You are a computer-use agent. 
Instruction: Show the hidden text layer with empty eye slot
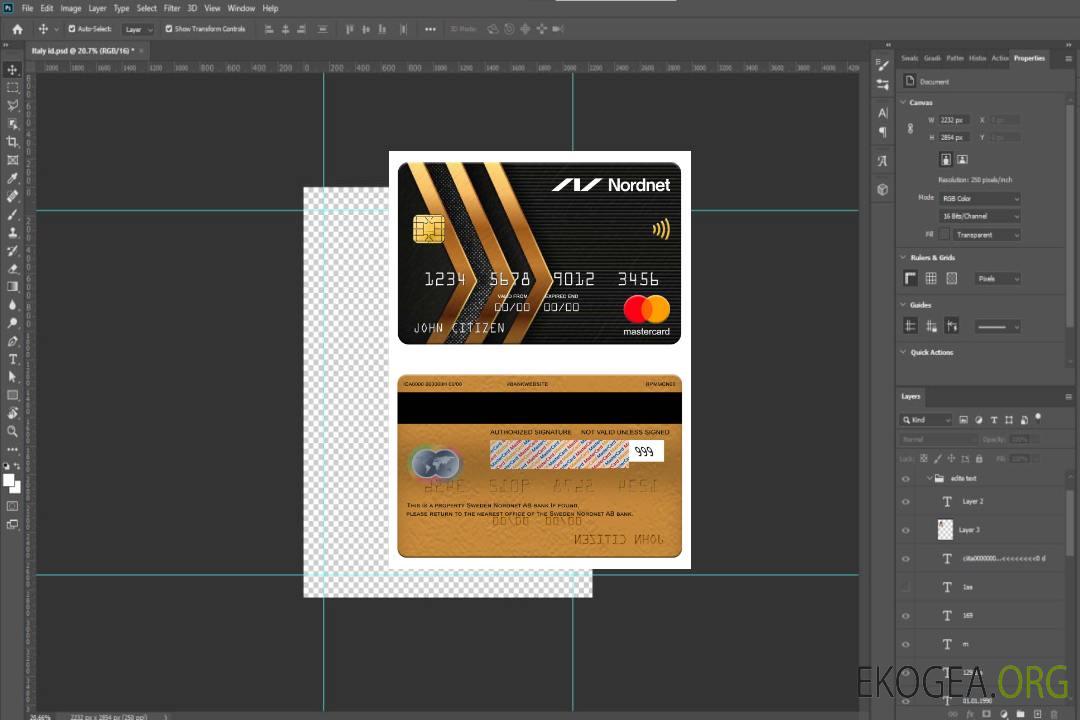click(x=906, y=587)
